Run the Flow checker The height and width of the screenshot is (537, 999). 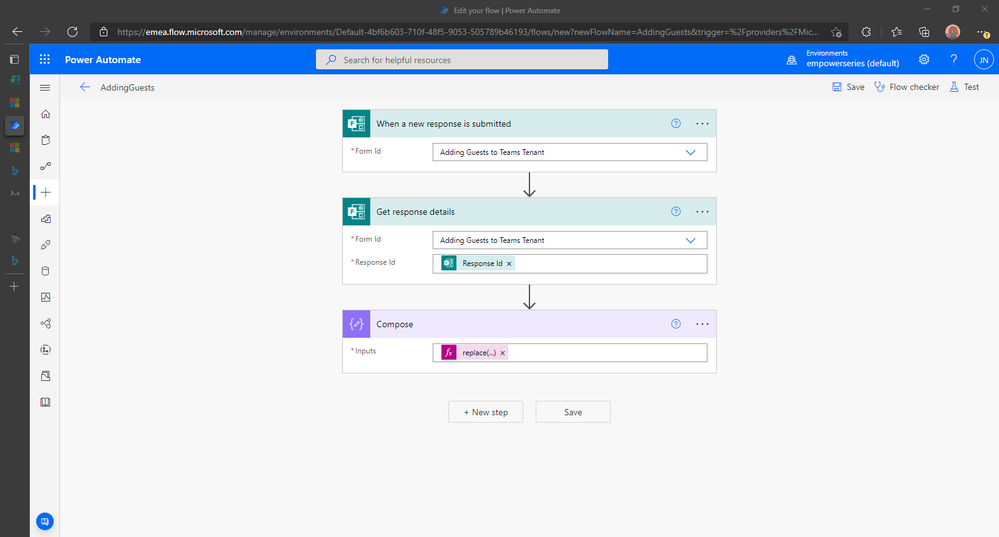coord(907,87)
